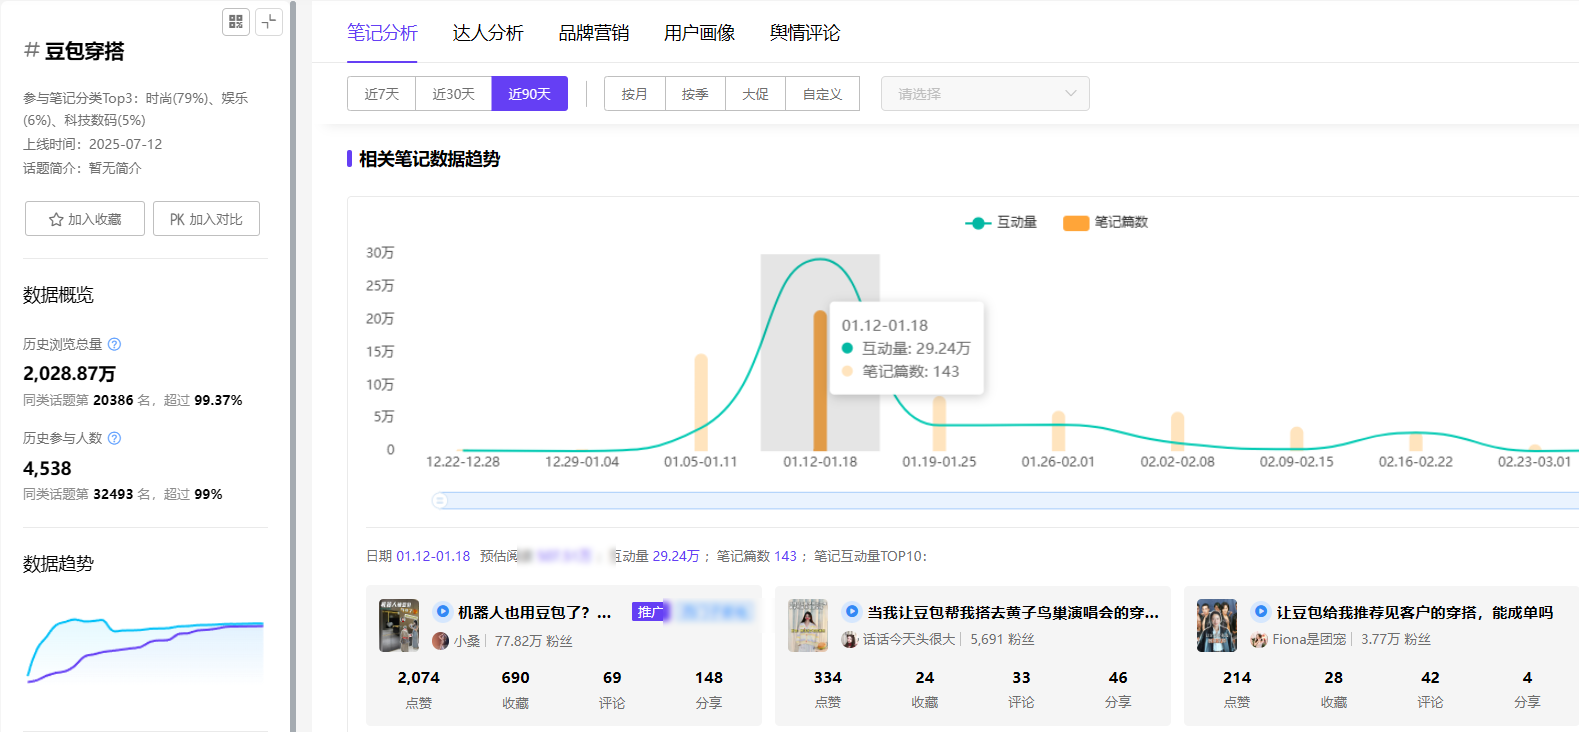Select the 近7天 time range
The width and height of the screenshot is (1579, 732).
(x=381, y=94)
